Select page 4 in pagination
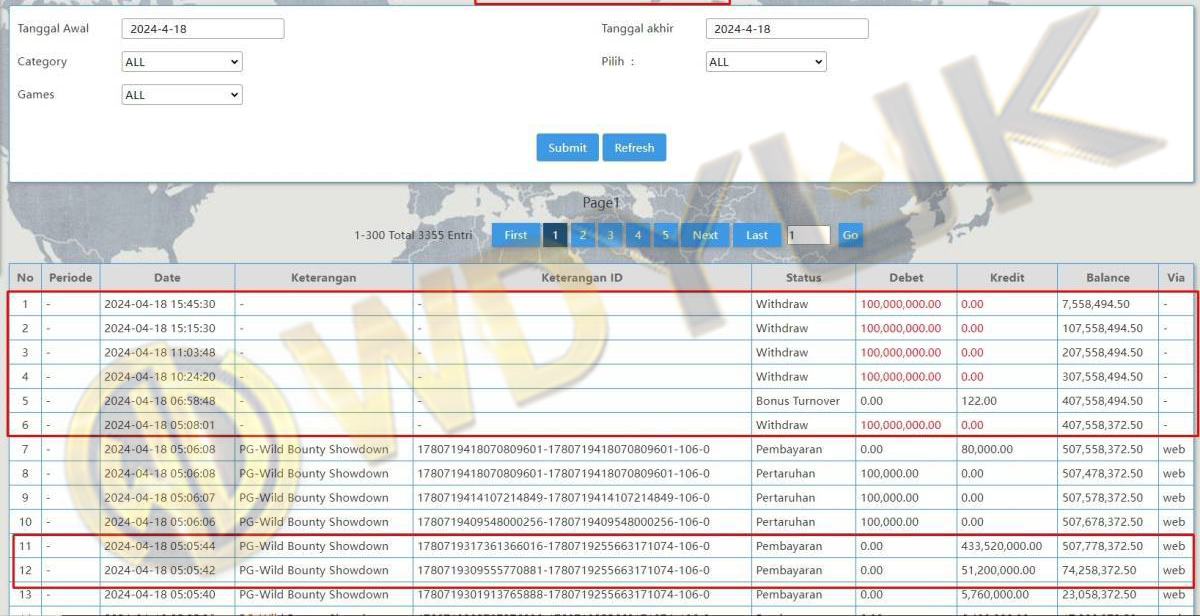 (638, 235)
